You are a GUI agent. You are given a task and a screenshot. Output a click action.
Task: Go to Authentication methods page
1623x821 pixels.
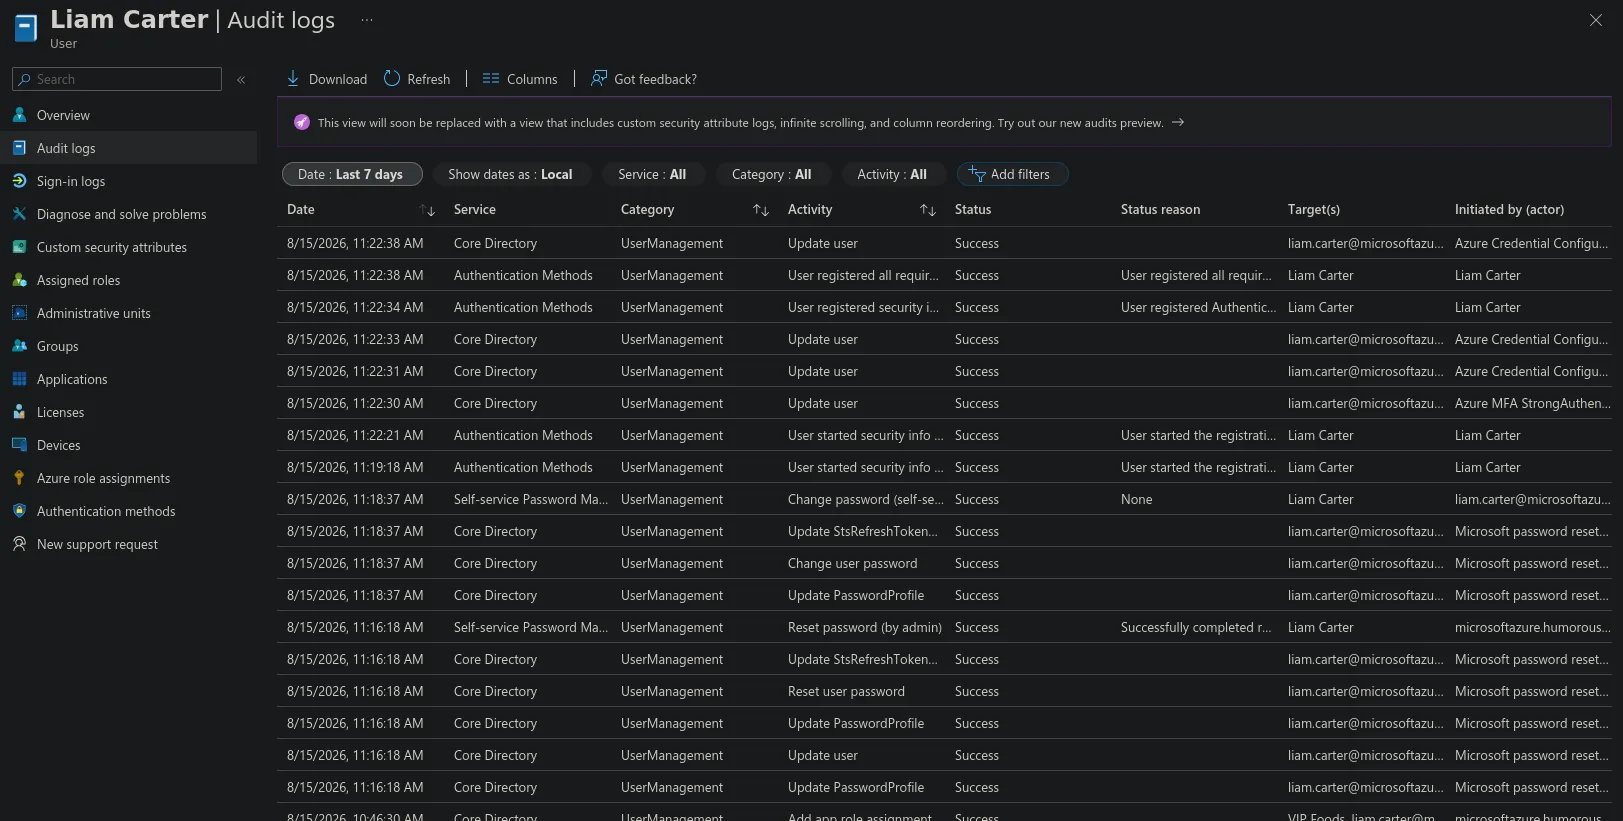pyautogui.click(x=128, y=511)
